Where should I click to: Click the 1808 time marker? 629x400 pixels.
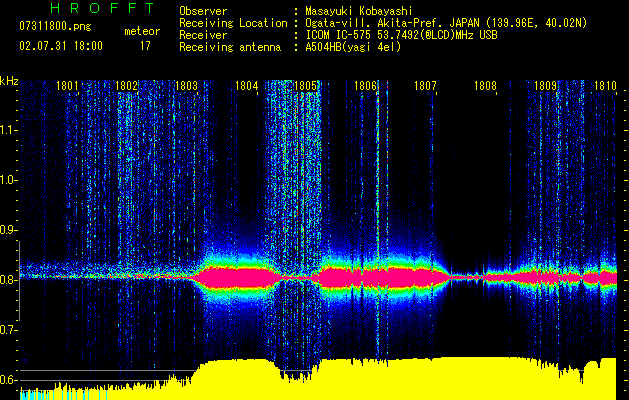click(x=485, y=86)
